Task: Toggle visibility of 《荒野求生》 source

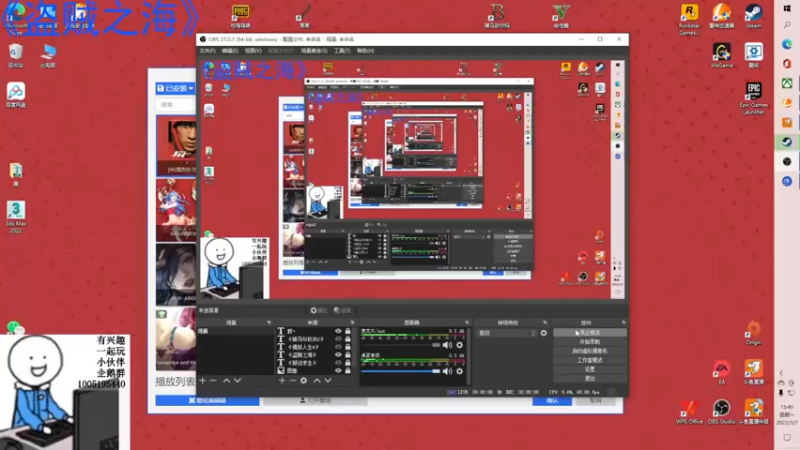Action: point(338,363)
